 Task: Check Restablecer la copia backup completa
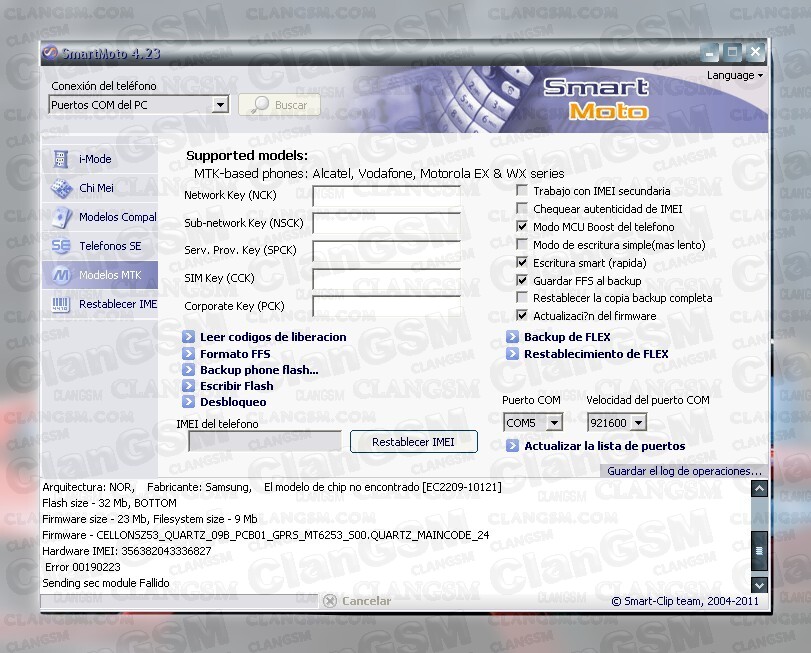pos(522,298)
